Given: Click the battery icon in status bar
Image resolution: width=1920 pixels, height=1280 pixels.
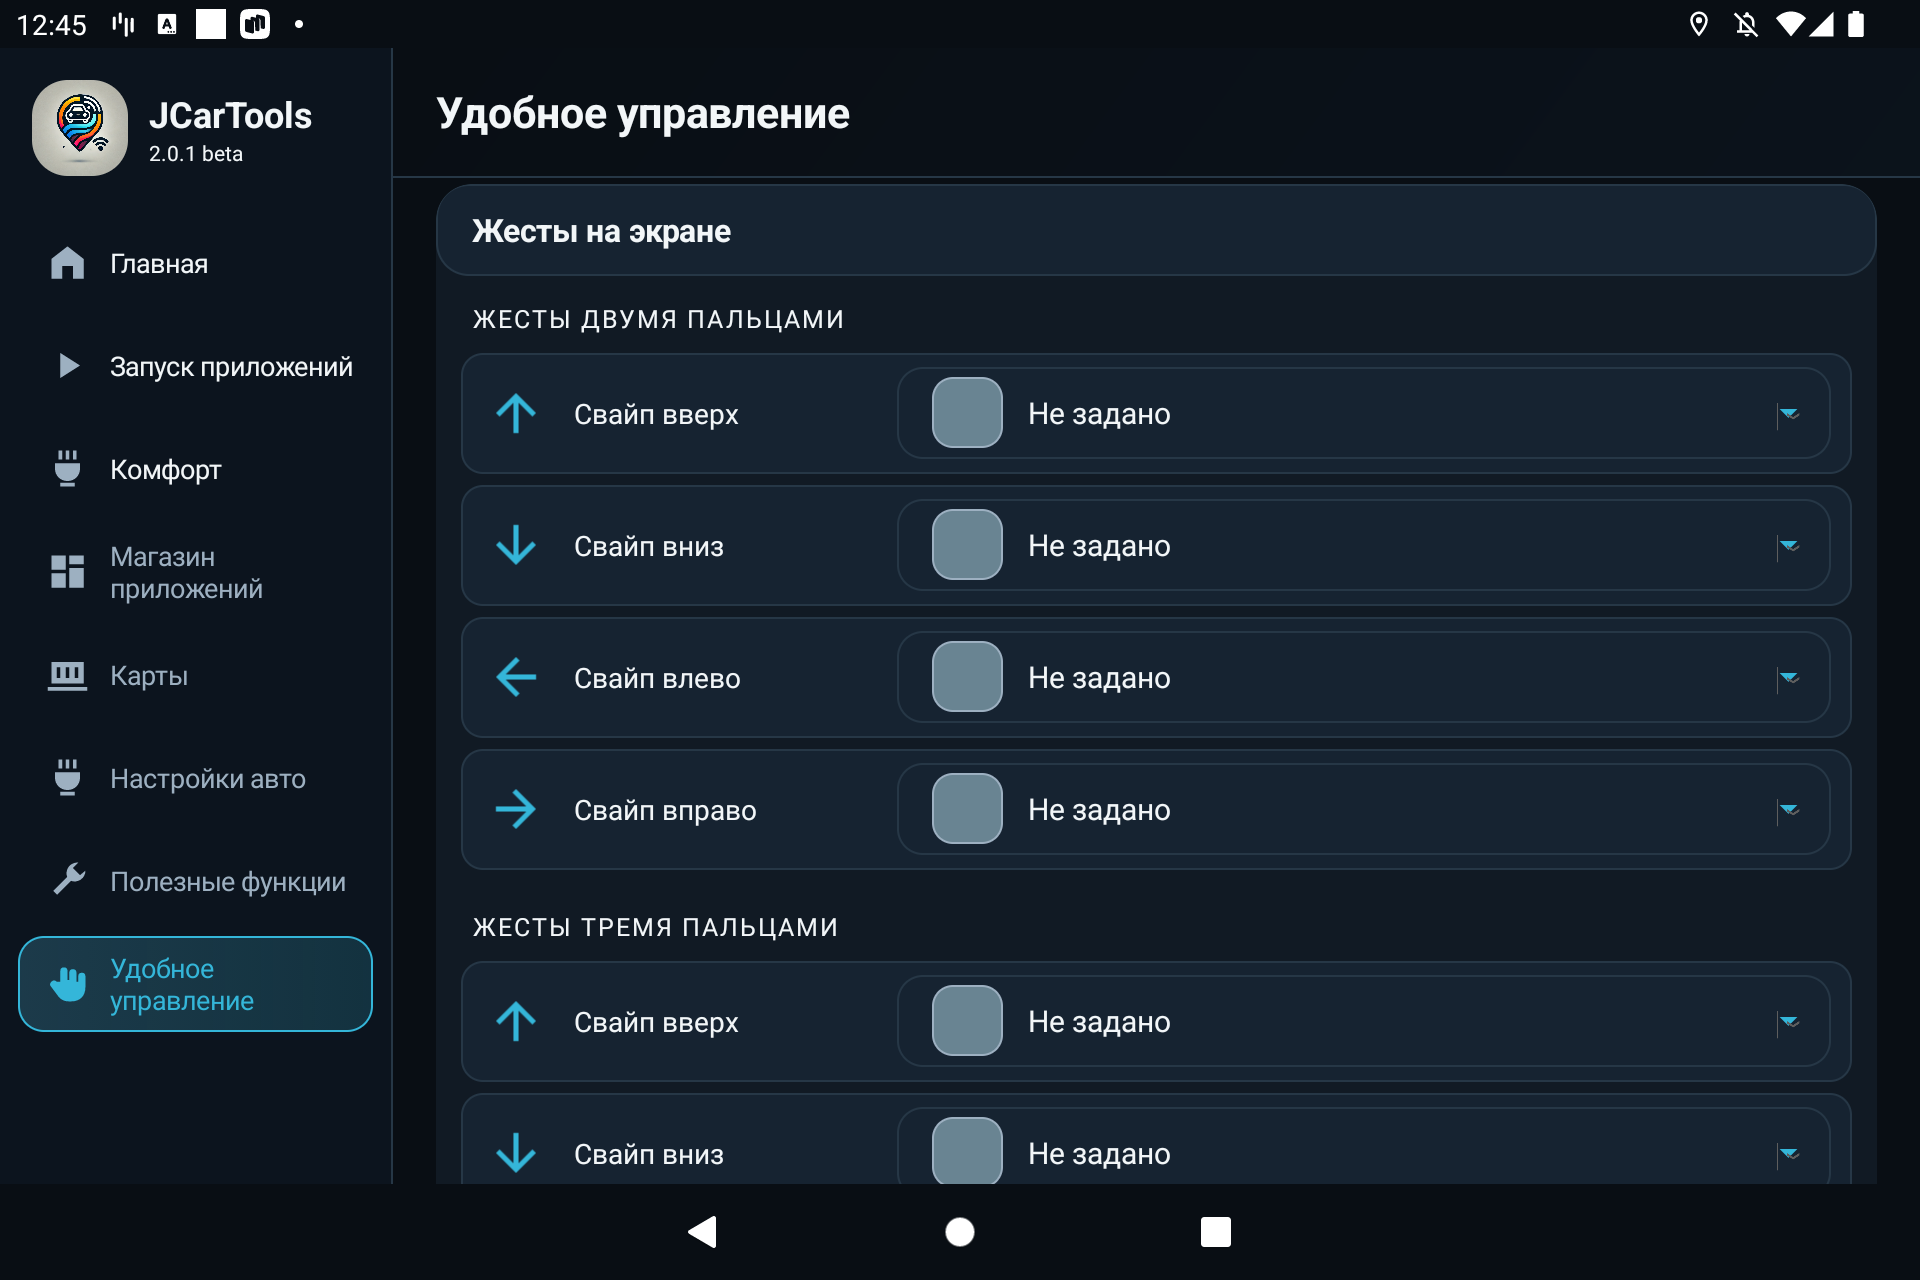Looking at the screenshot, I should click(x=1856, y=24).
